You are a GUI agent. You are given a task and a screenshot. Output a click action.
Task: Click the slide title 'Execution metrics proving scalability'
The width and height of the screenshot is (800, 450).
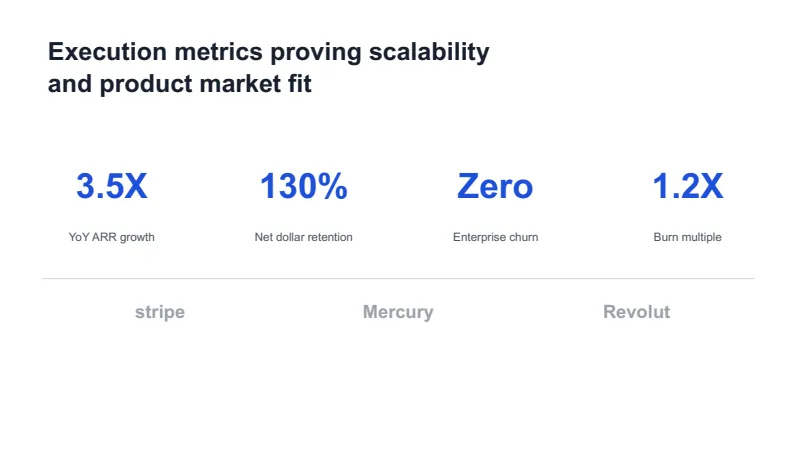[x=268, y=52]
